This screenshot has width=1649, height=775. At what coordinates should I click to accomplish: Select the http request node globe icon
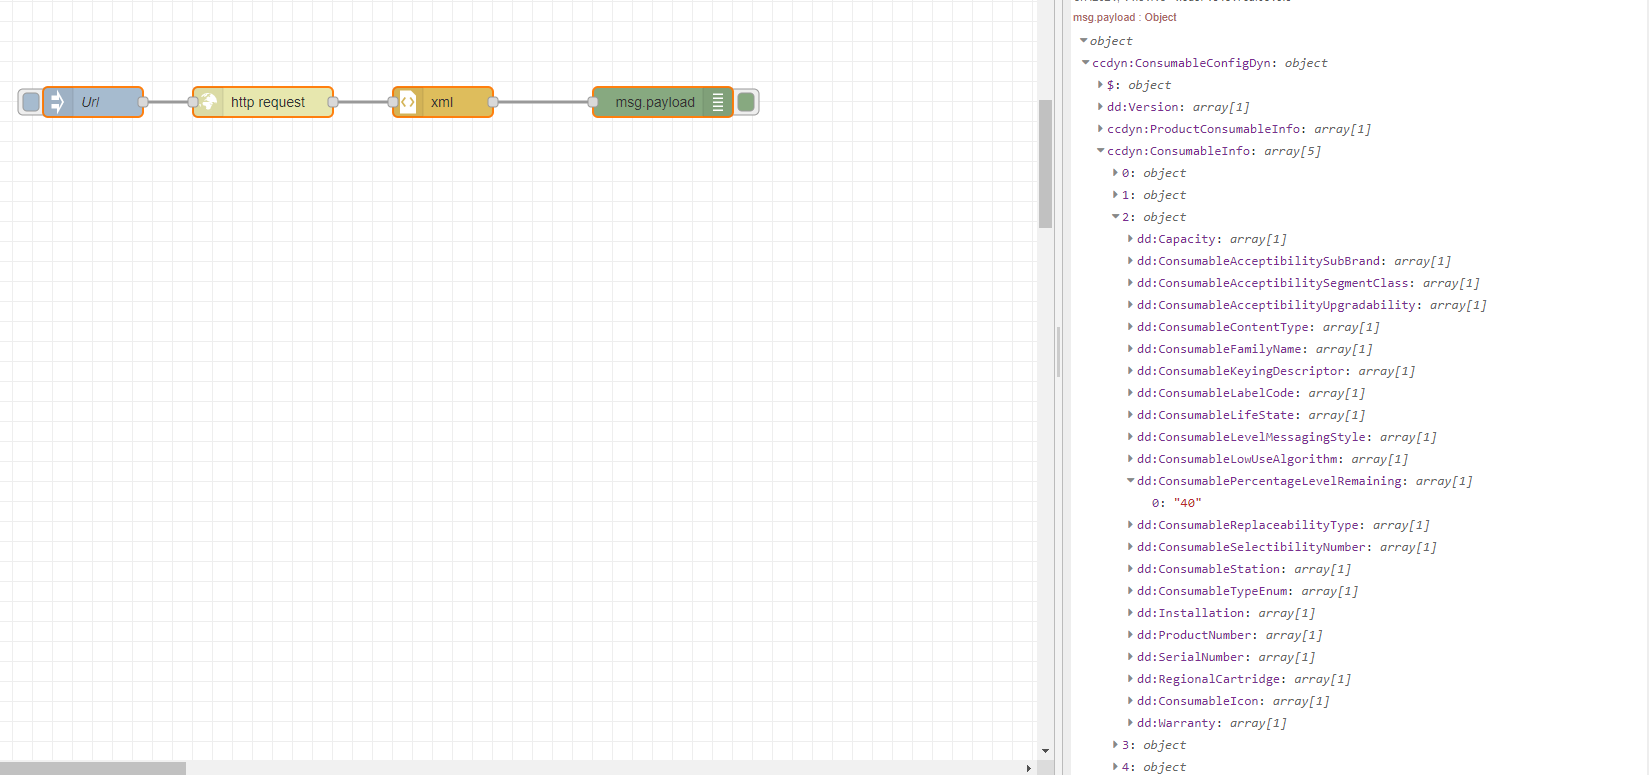(208, 102)
